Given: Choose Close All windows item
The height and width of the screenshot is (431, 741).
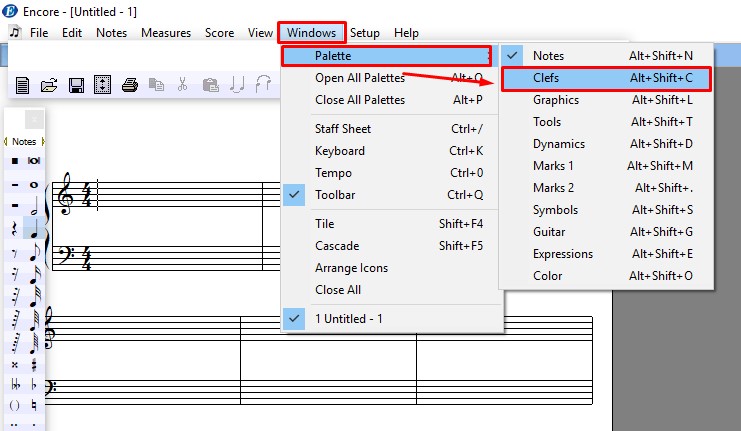Looking at the screenshot, I should point(390,290).
